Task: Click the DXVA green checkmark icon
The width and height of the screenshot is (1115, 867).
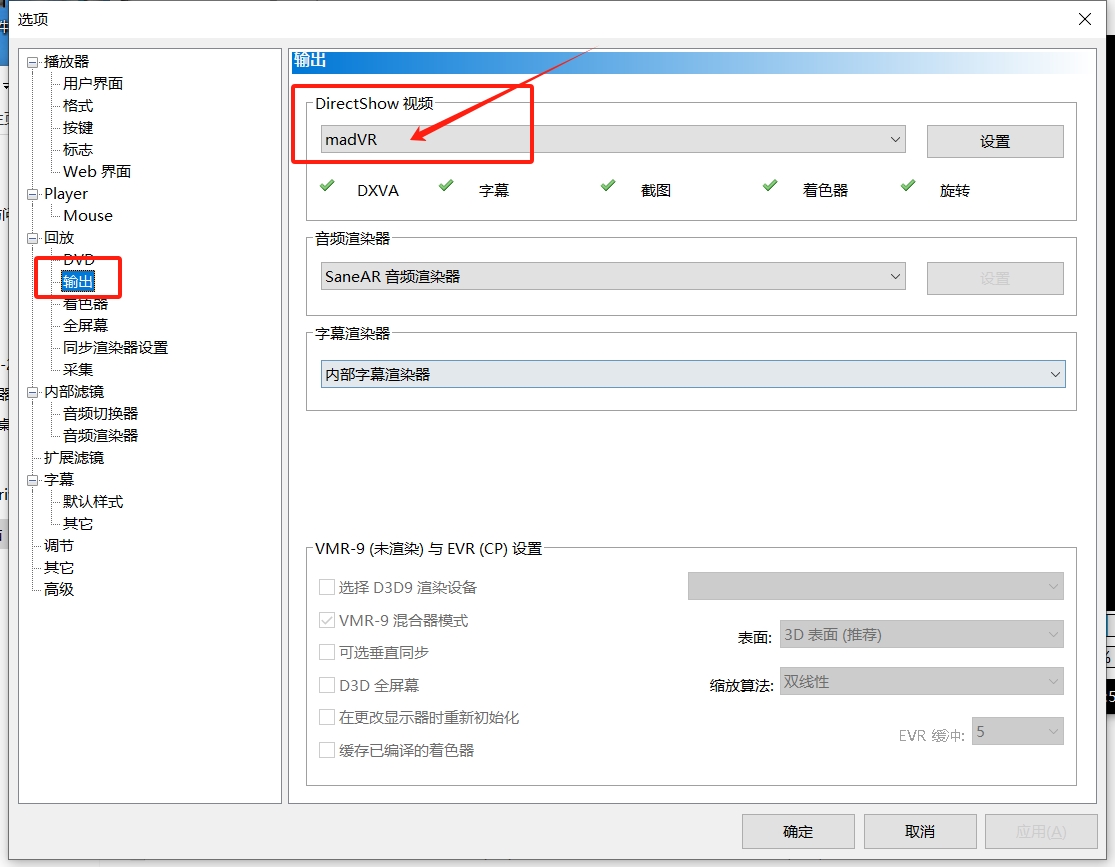Action: [x=327, y=186]
